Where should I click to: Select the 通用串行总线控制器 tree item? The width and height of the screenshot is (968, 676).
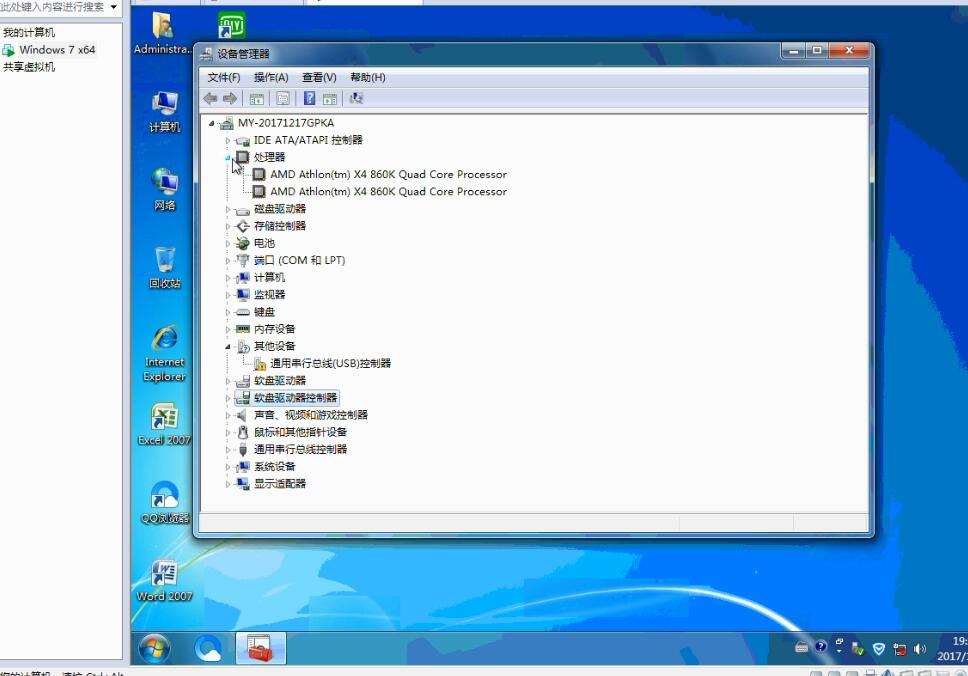click(300, 449)
